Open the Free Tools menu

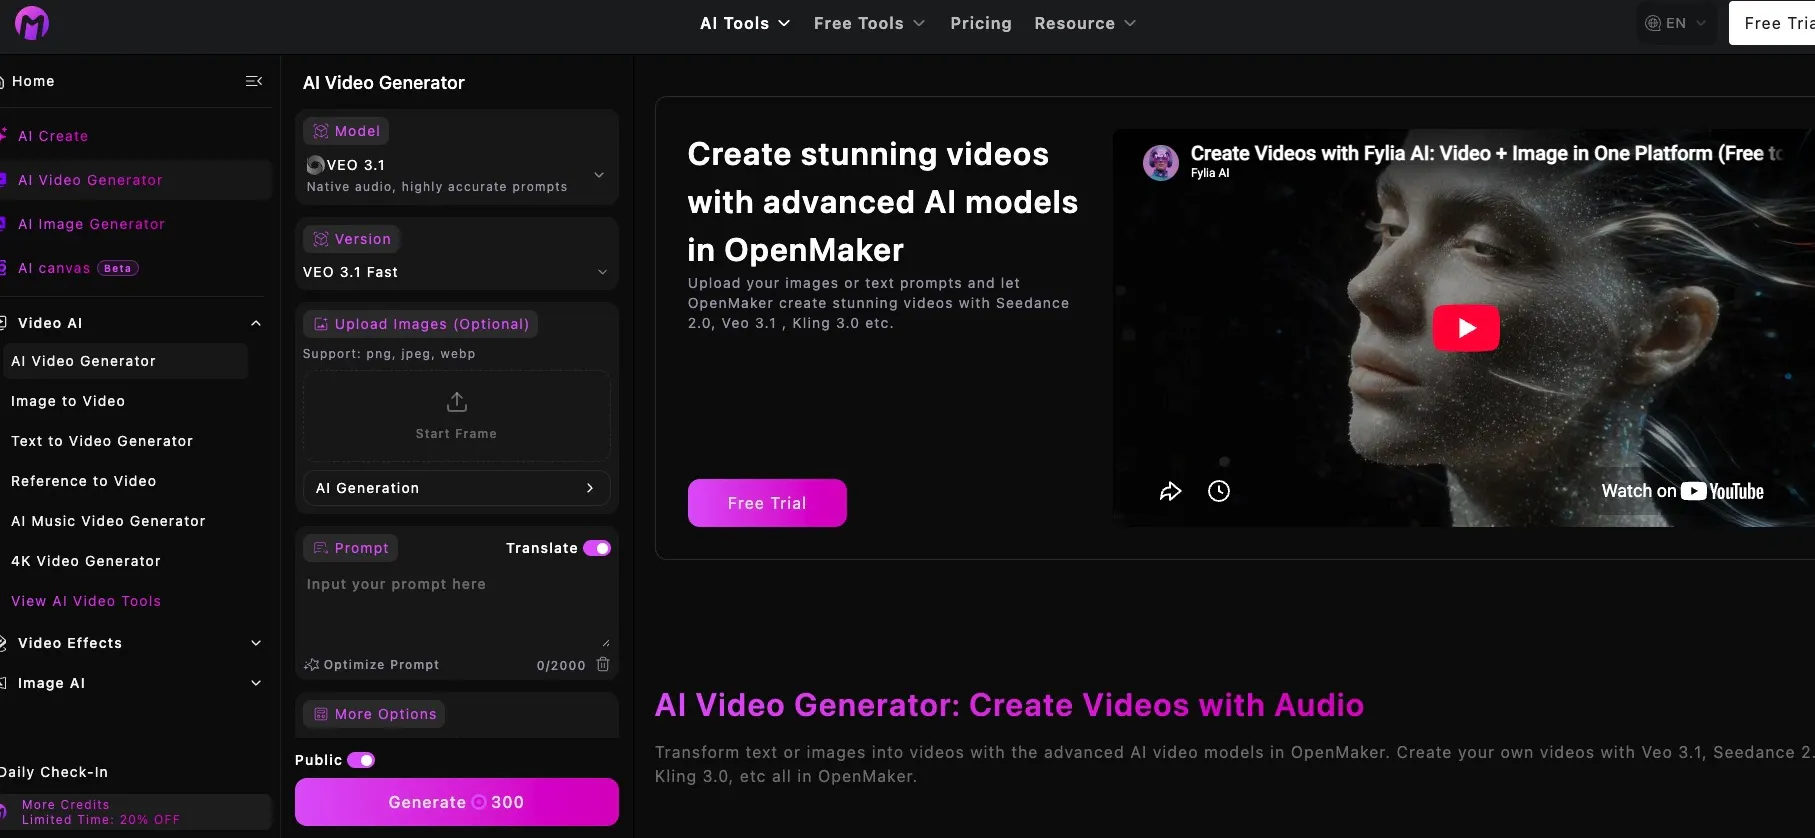869,23
